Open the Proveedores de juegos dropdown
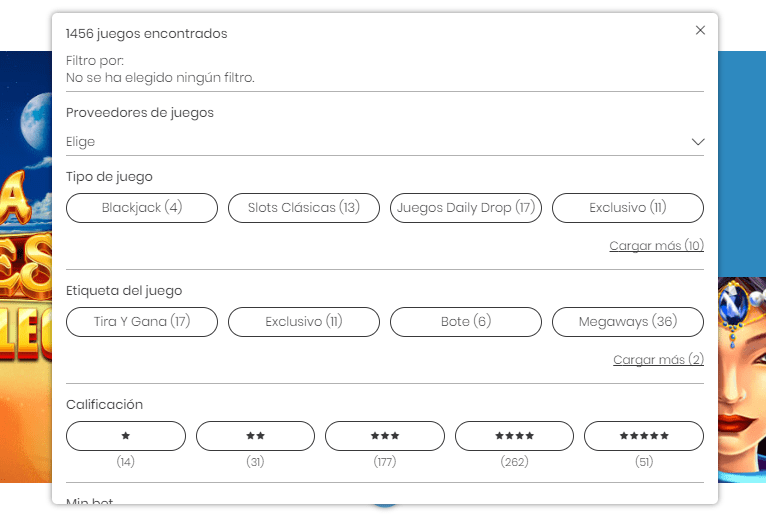766x520 pixels. (x=384, y=142)
